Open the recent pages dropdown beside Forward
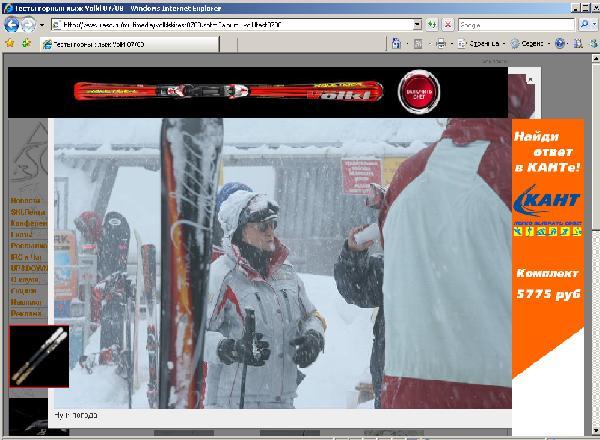Screen dimensions: 600x440 coord(42,25)
